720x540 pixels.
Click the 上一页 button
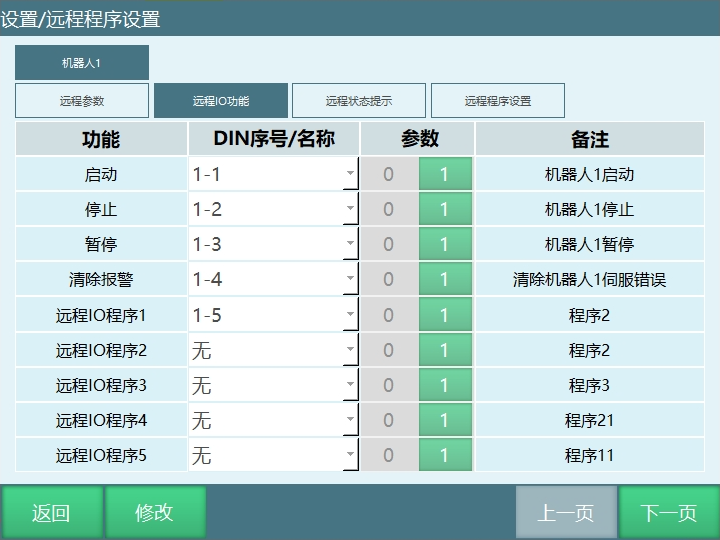pos(565,513)
